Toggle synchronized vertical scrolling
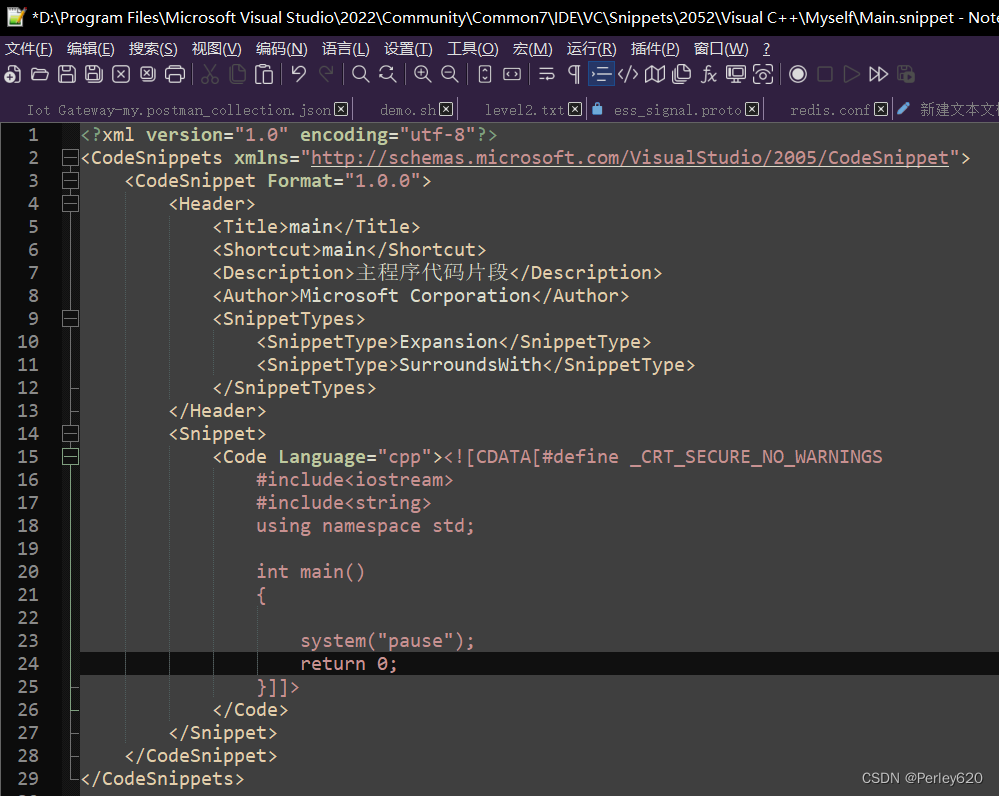This screenshot has width=999, height=796. 485,75
